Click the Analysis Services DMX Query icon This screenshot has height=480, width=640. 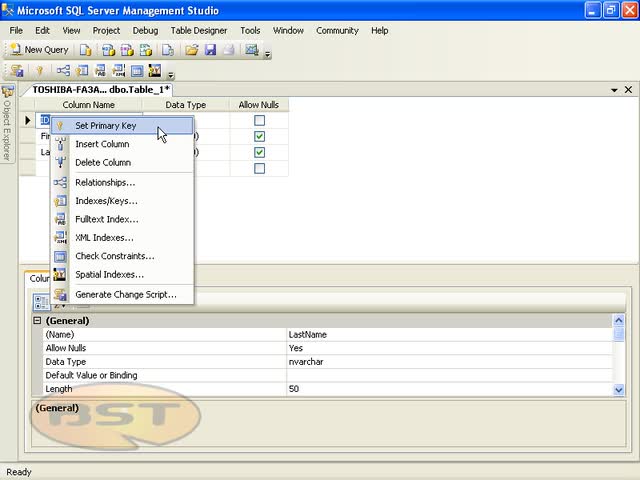click(127, 50)
